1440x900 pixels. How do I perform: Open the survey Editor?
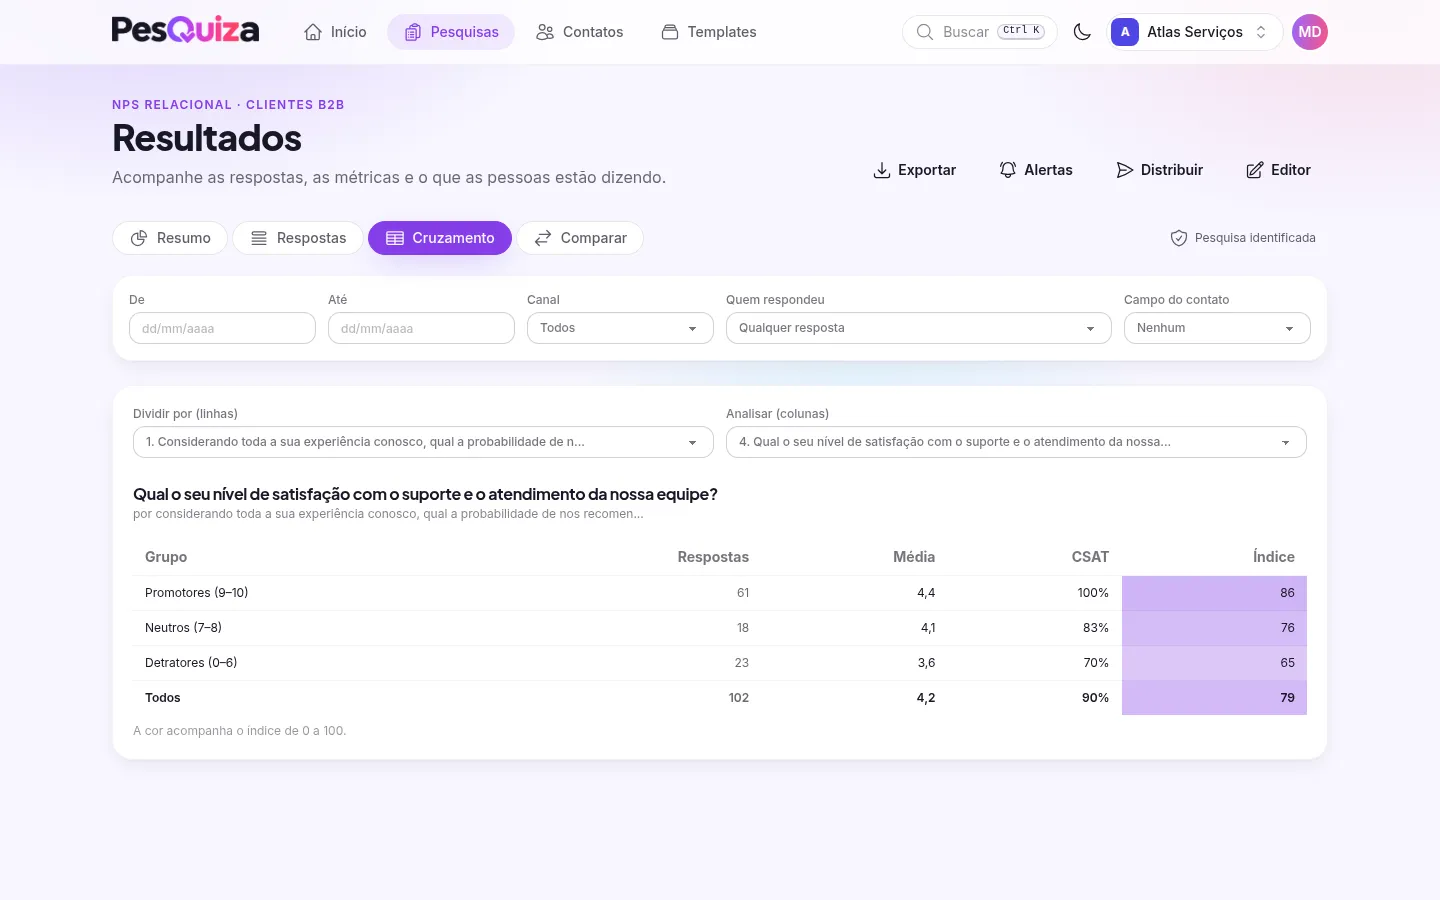(x=1278, y=170)
